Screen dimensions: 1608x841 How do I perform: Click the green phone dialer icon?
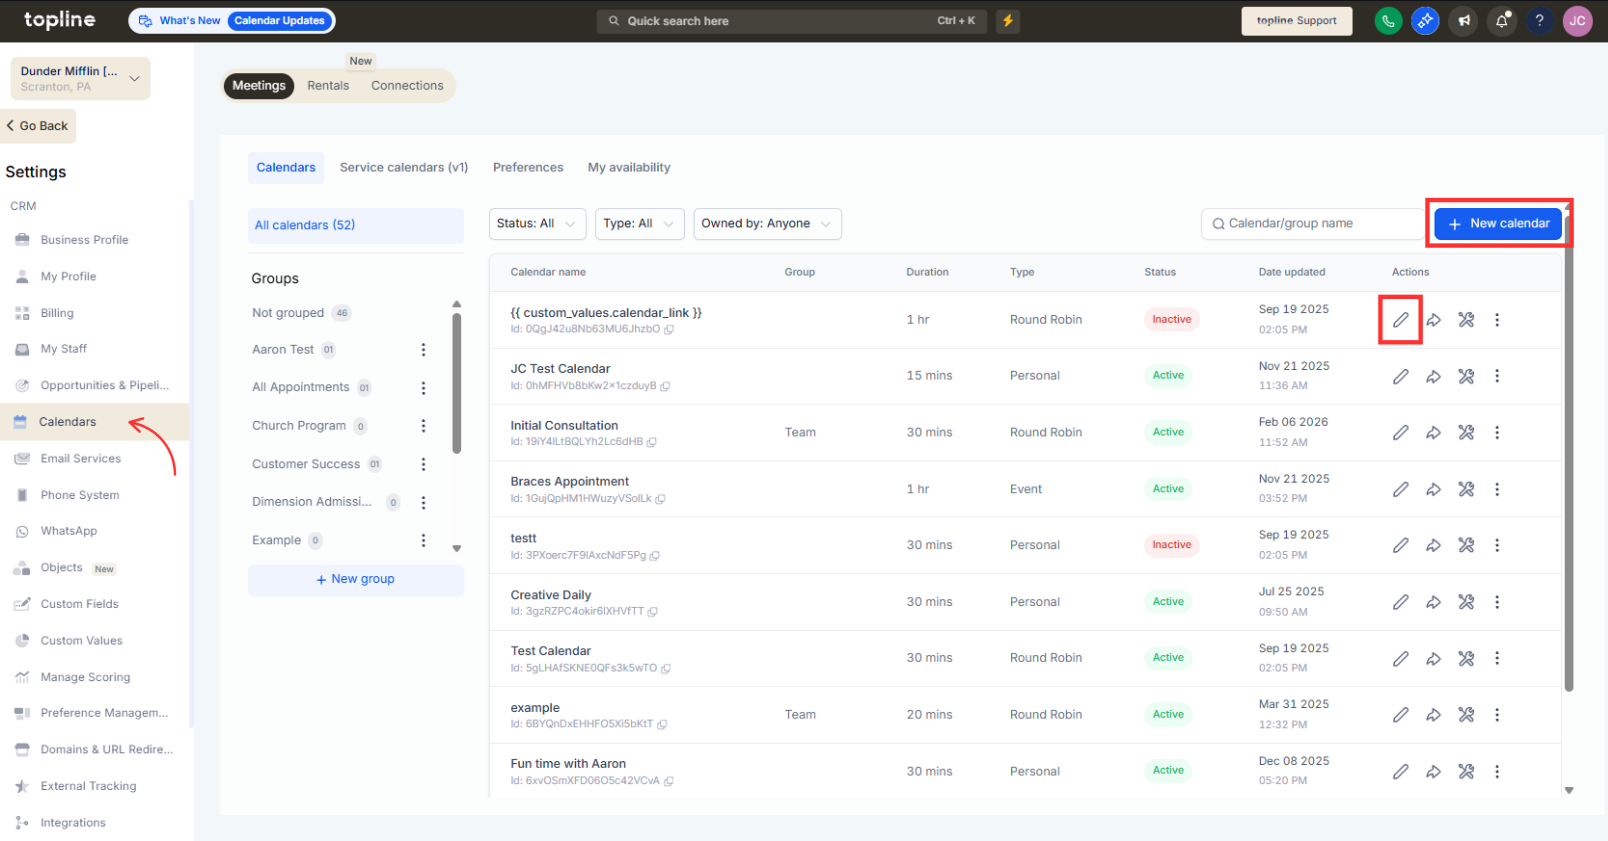tap(1388, 21)
